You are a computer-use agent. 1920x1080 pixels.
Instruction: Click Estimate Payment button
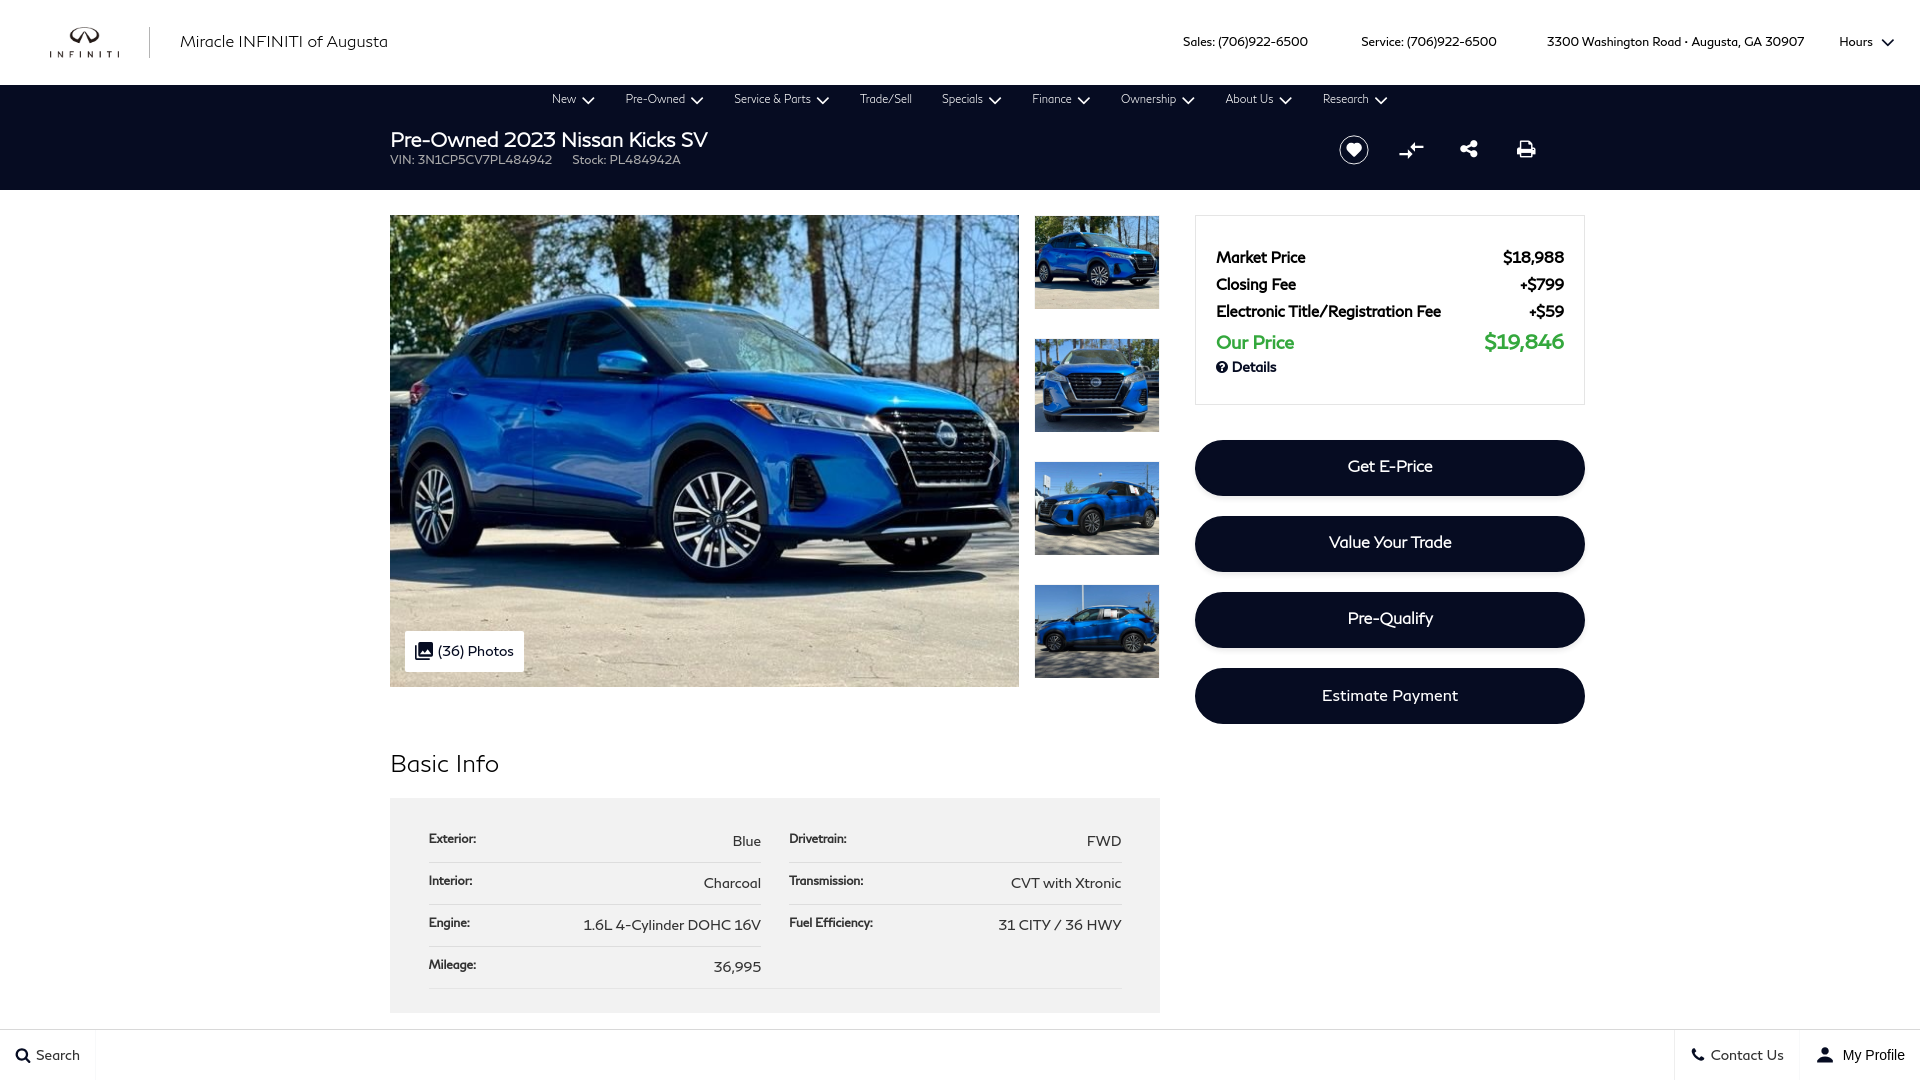tap(1389, 696)
